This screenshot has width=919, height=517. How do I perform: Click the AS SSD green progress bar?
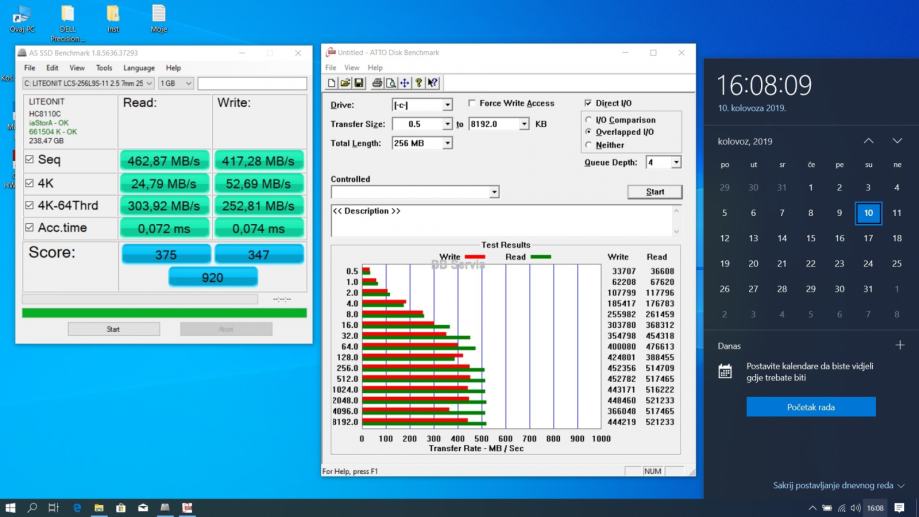tap(164, 313)
